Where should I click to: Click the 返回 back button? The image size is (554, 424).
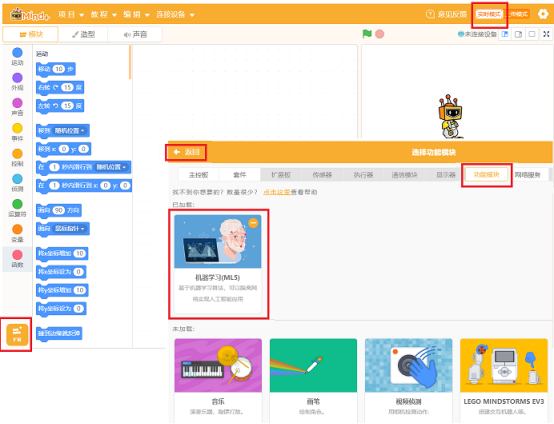click(x=187, y=152)
